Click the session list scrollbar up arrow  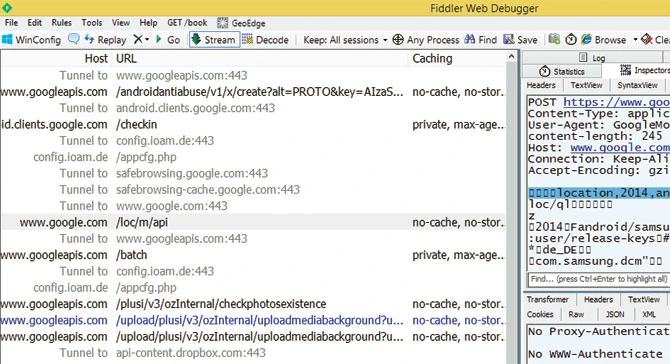511,56
